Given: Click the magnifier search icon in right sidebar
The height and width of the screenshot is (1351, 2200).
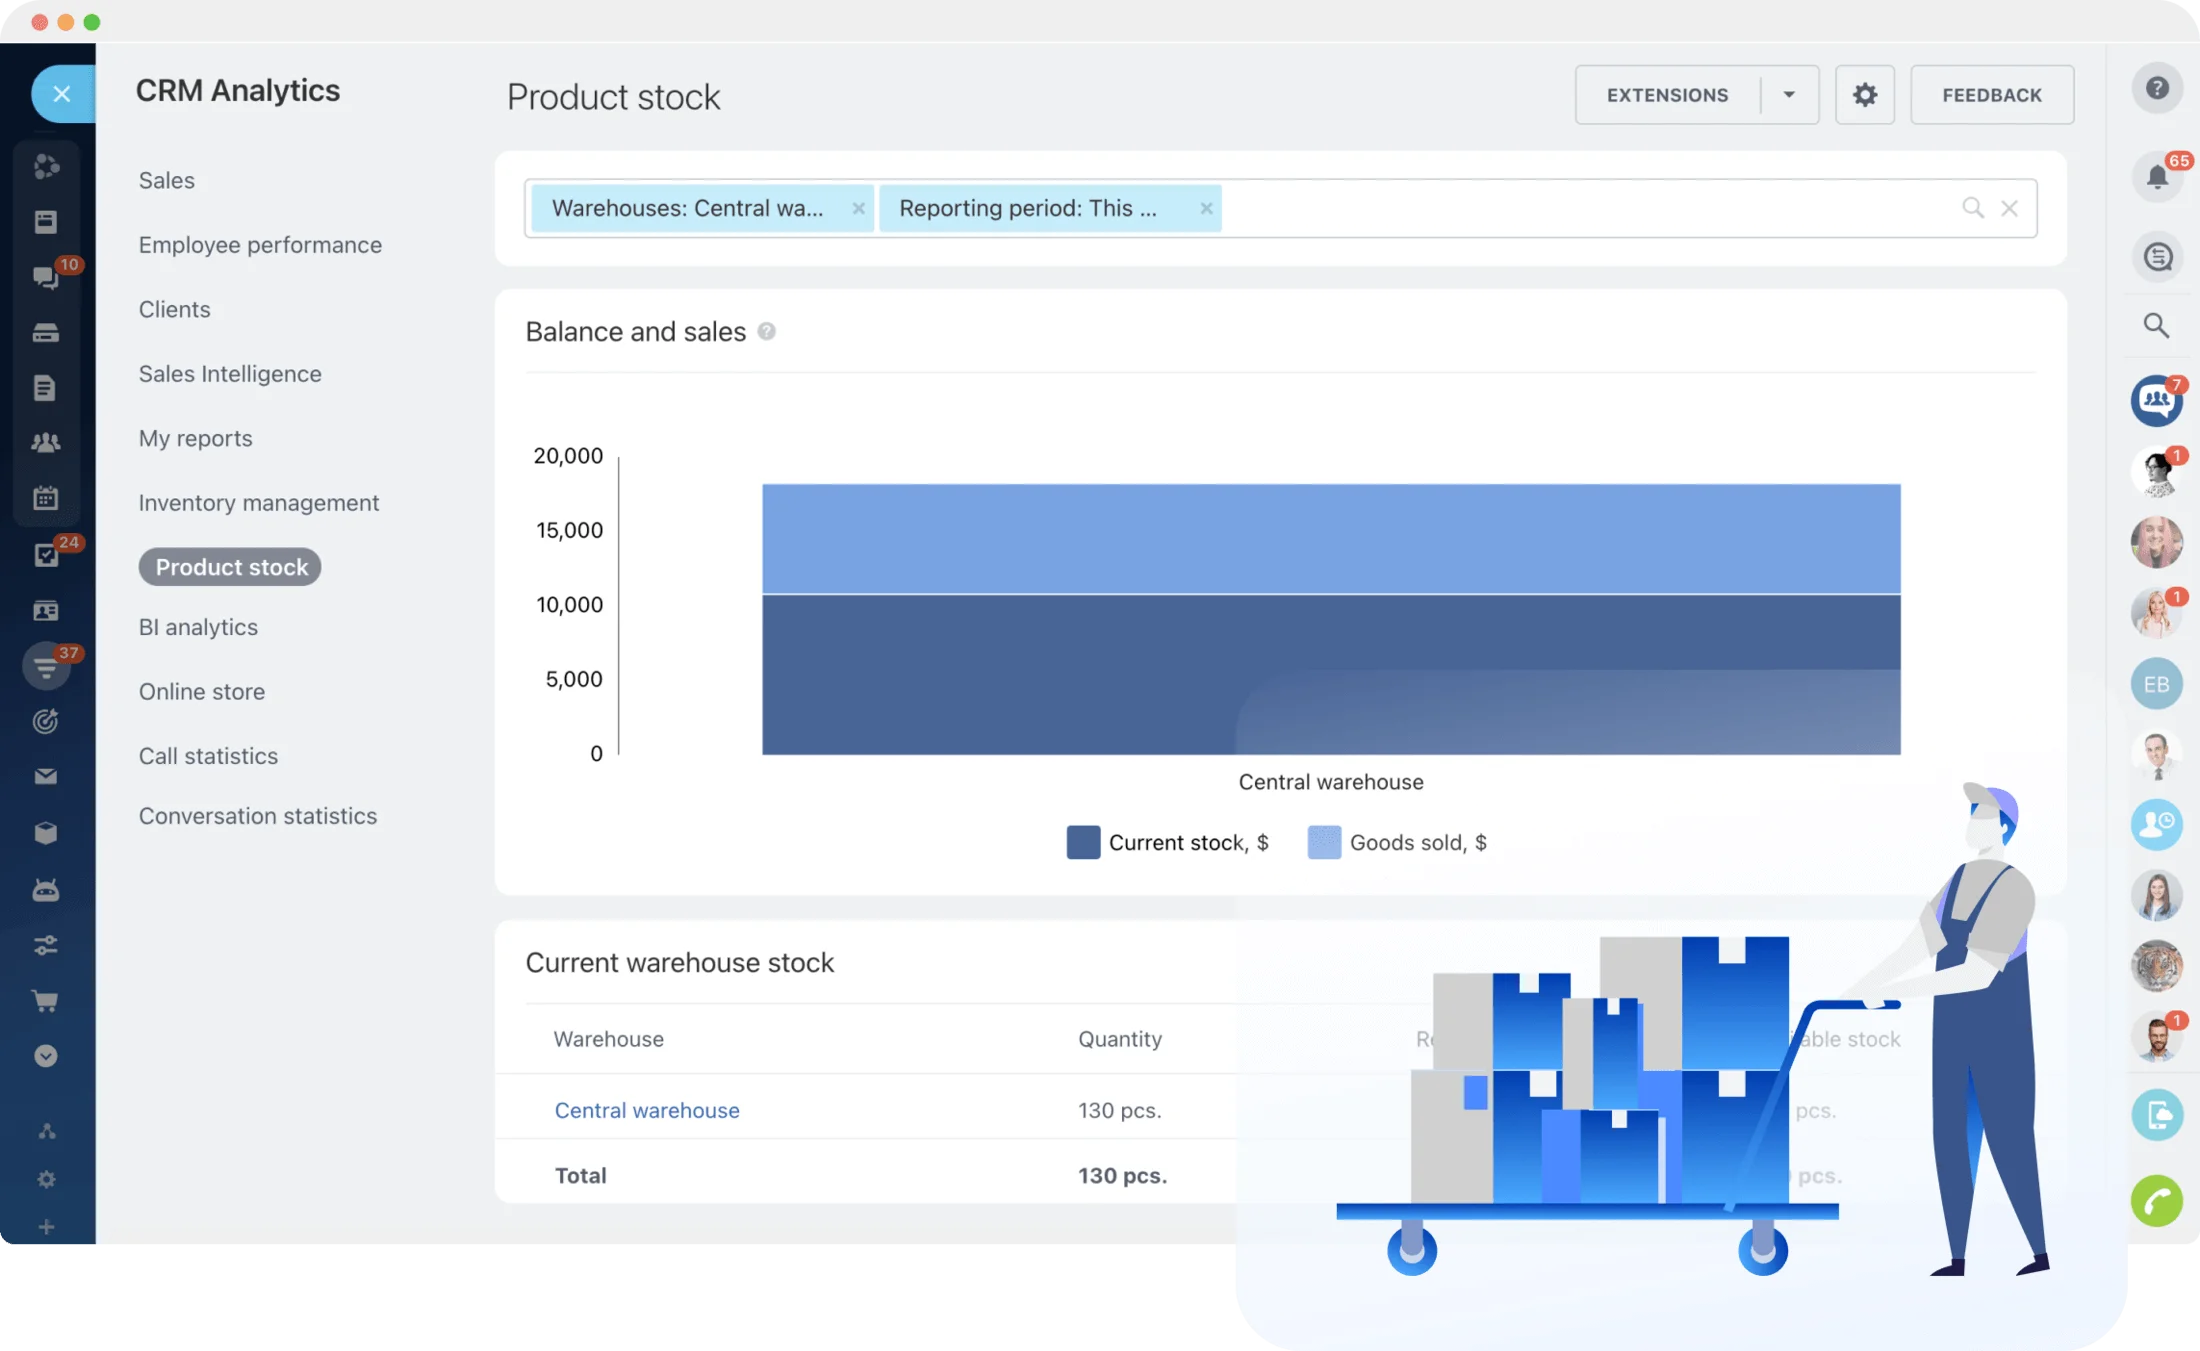Looking at the screenshot, I should pyautogui.click(x=2156, y=325).
